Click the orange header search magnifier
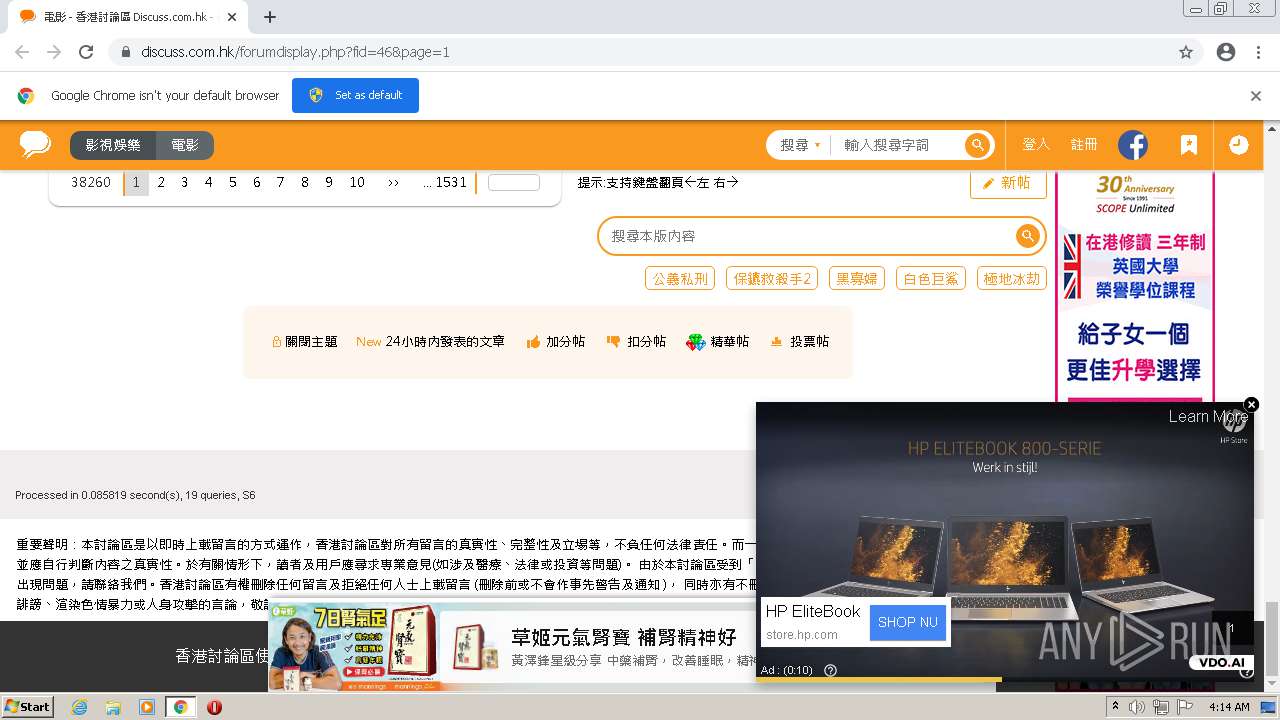The image size is (1280, 720). [x=977, y=145]
